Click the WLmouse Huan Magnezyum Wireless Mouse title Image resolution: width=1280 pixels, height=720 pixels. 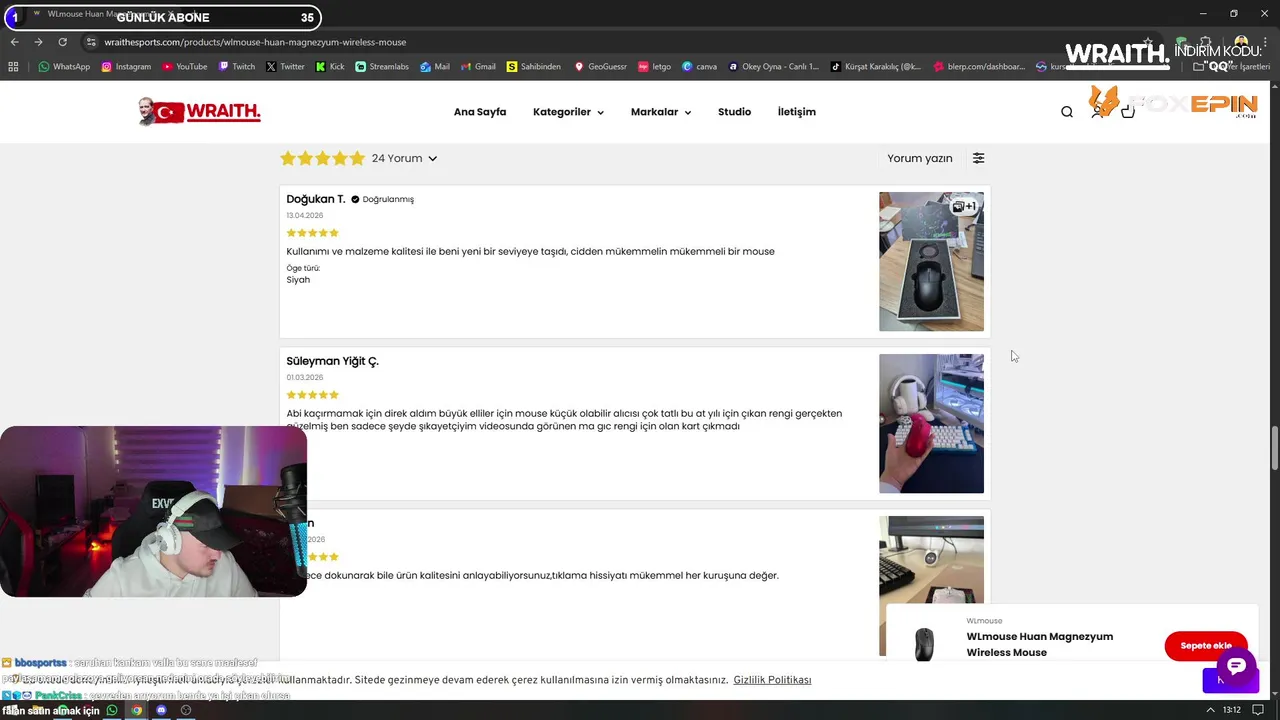(x=1040, y=644)
